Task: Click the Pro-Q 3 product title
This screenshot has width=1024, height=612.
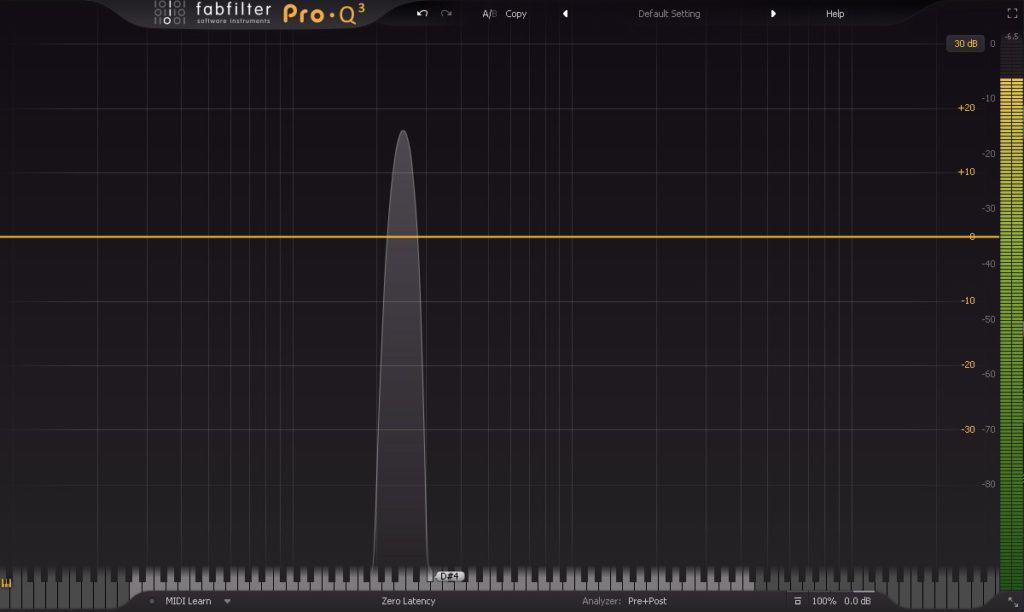Action: click(324, 14)
